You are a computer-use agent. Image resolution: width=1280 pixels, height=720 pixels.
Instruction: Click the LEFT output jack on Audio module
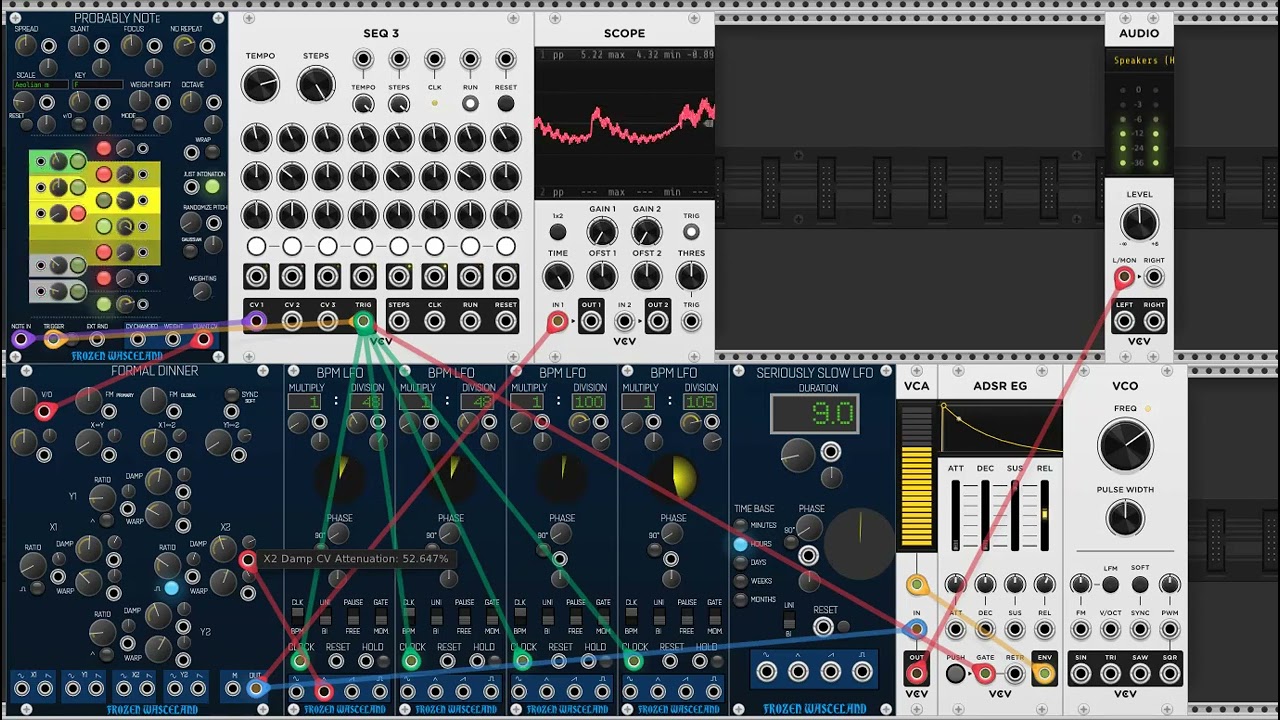tap(1124, 321)
